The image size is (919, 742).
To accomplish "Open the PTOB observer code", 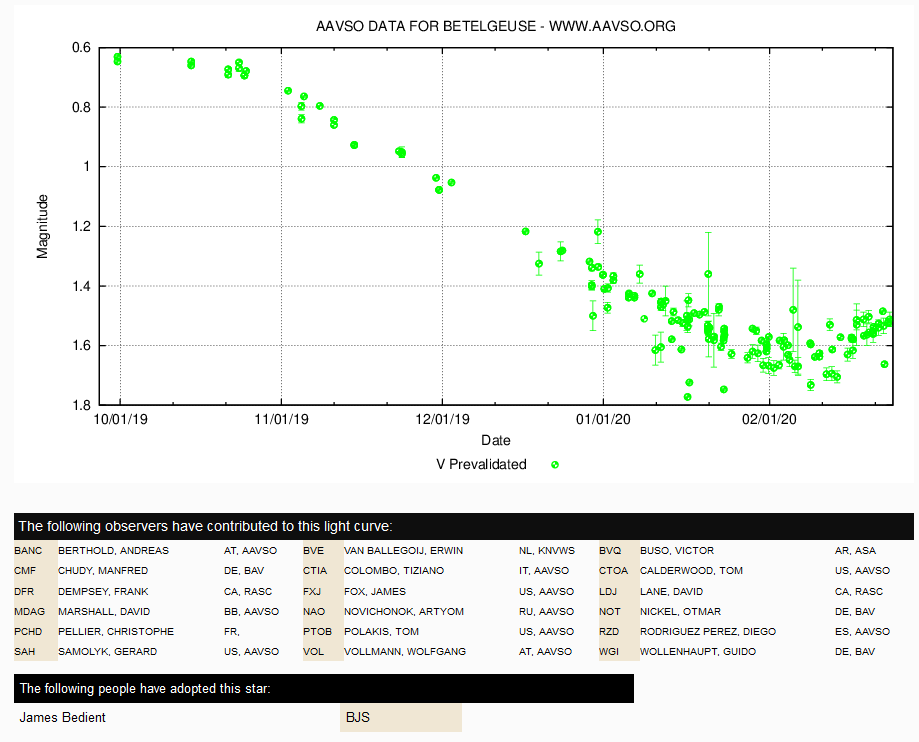I will click(317, 631).
